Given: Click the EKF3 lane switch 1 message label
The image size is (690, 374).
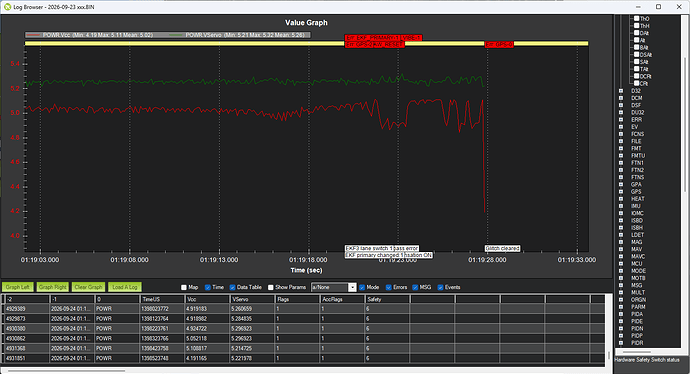Looking at the screenshot, I should click(369, 249).
